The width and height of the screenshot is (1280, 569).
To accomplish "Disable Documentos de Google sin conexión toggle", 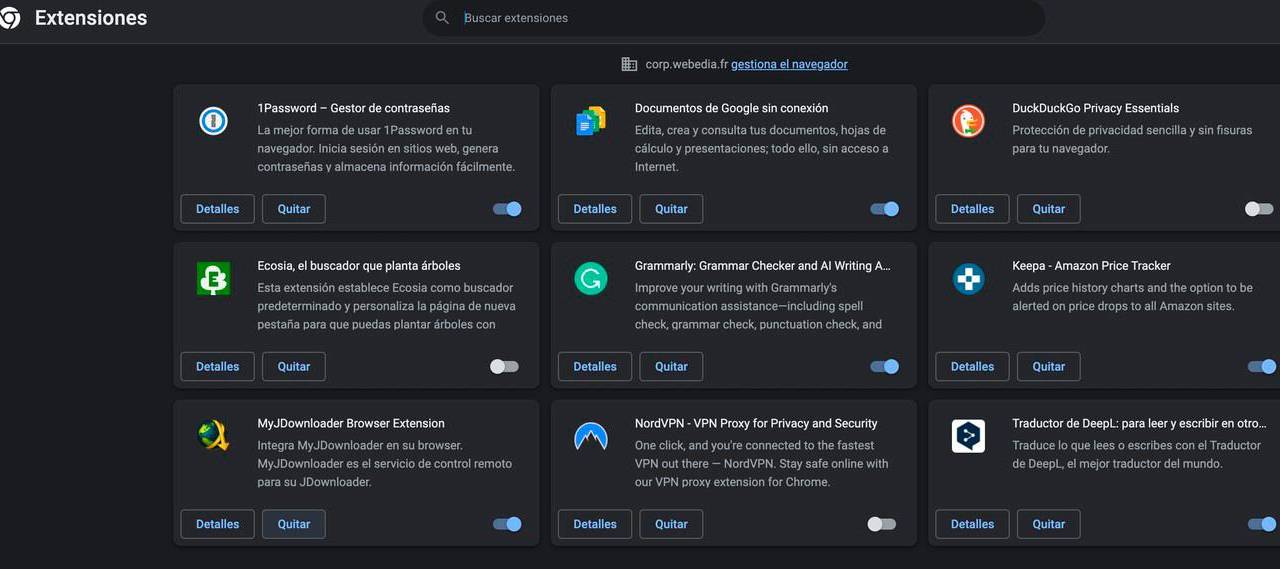I will 885,209.
